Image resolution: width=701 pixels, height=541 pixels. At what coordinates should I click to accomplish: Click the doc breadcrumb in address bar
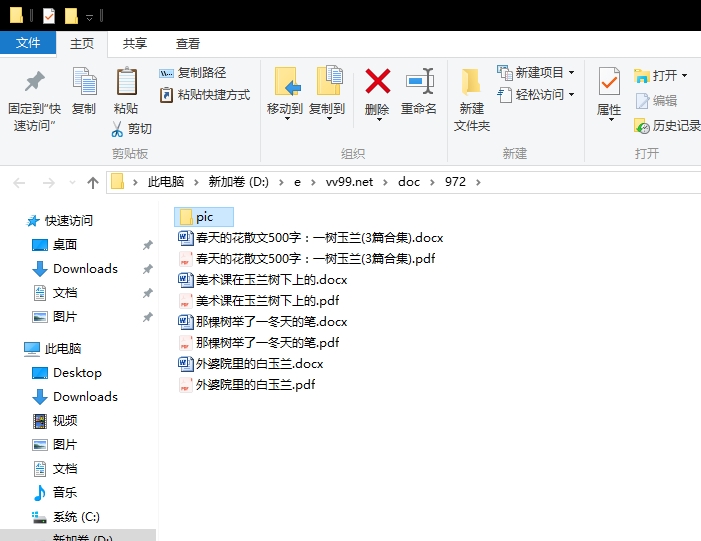[409, 182]
